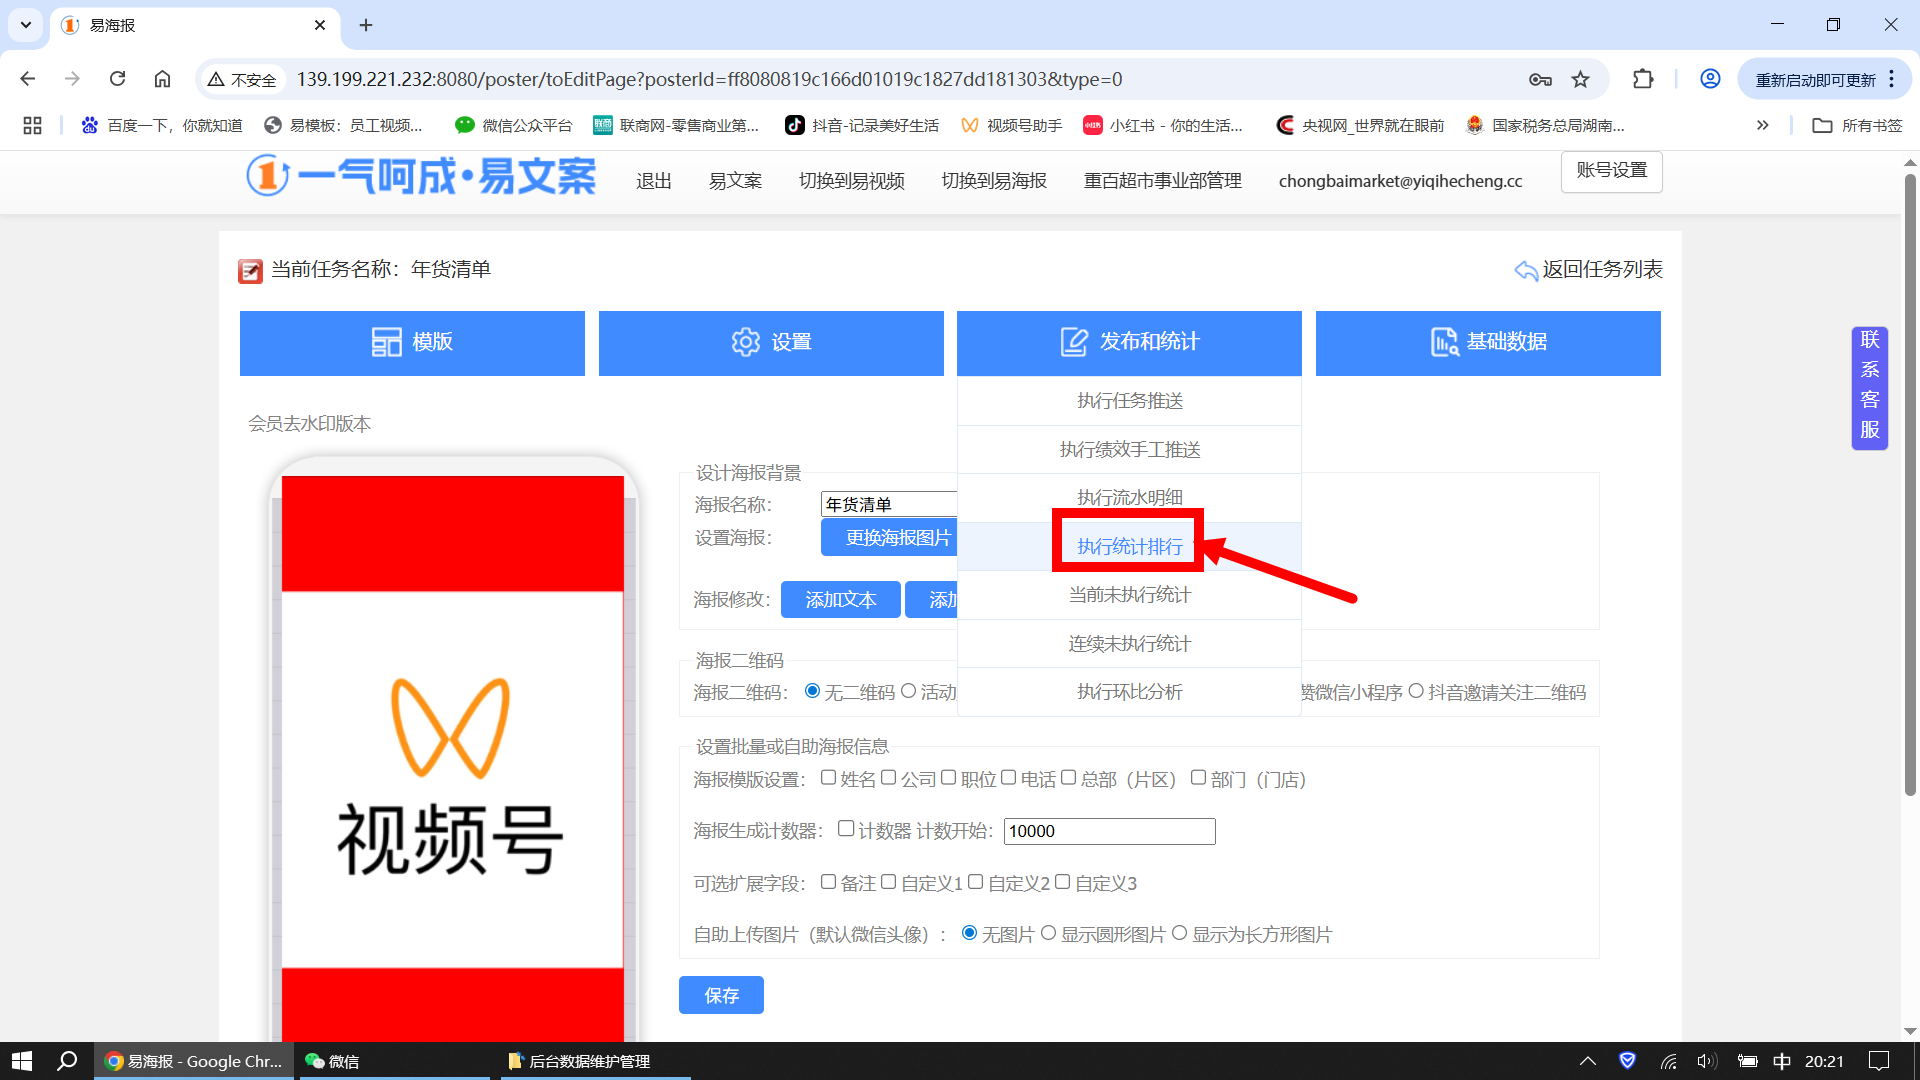Open the extensions puzzle icon
This screenshot has width=1920, height=1080.
pos(1643,79)
